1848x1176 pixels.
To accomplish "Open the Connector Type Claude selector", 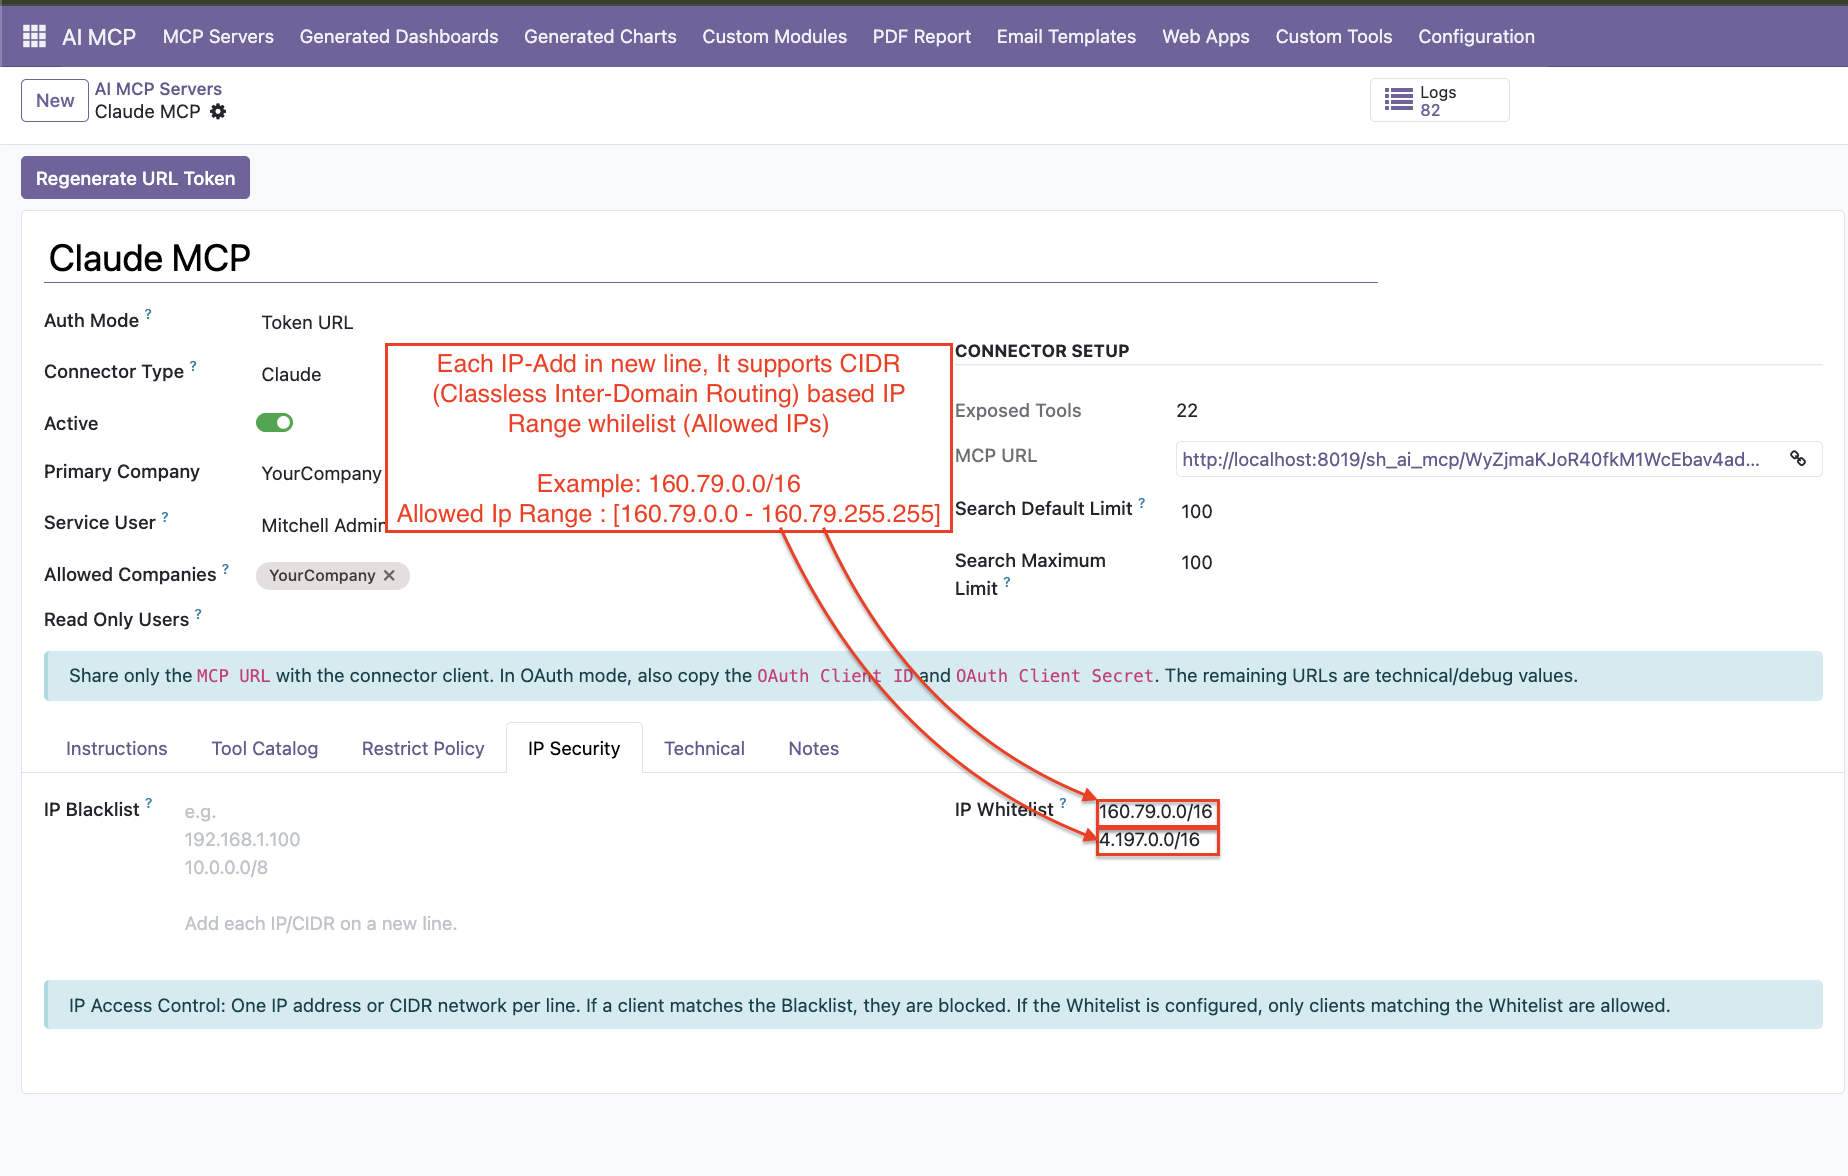I will click(x=291, y=374).
